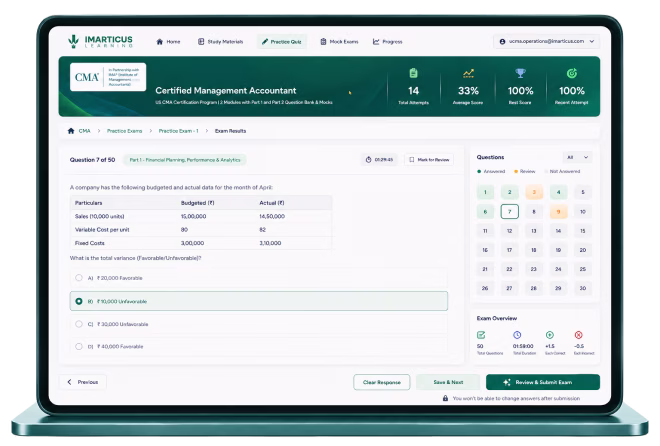Click the green plus marks icon
The height and width of the screenshot is (446, 660).
550,335
